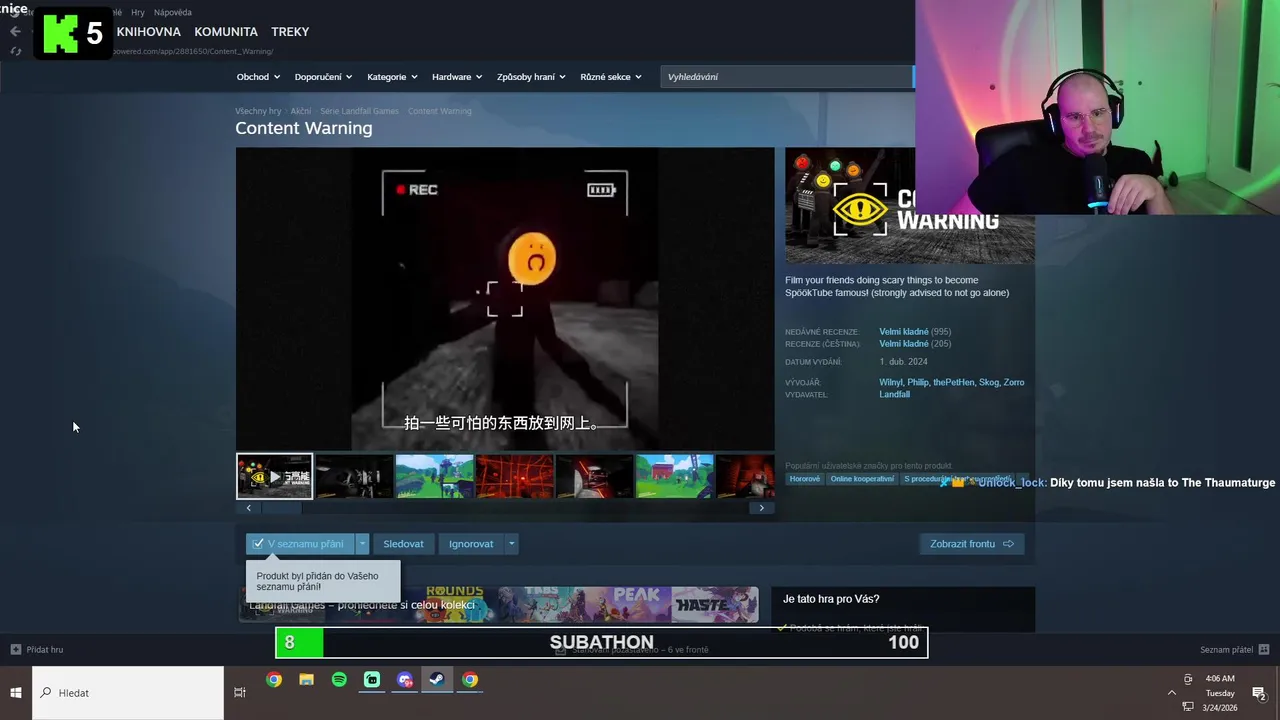
Task: Open the Všechny hry breadcrumb link
Action: coord(258,111)
